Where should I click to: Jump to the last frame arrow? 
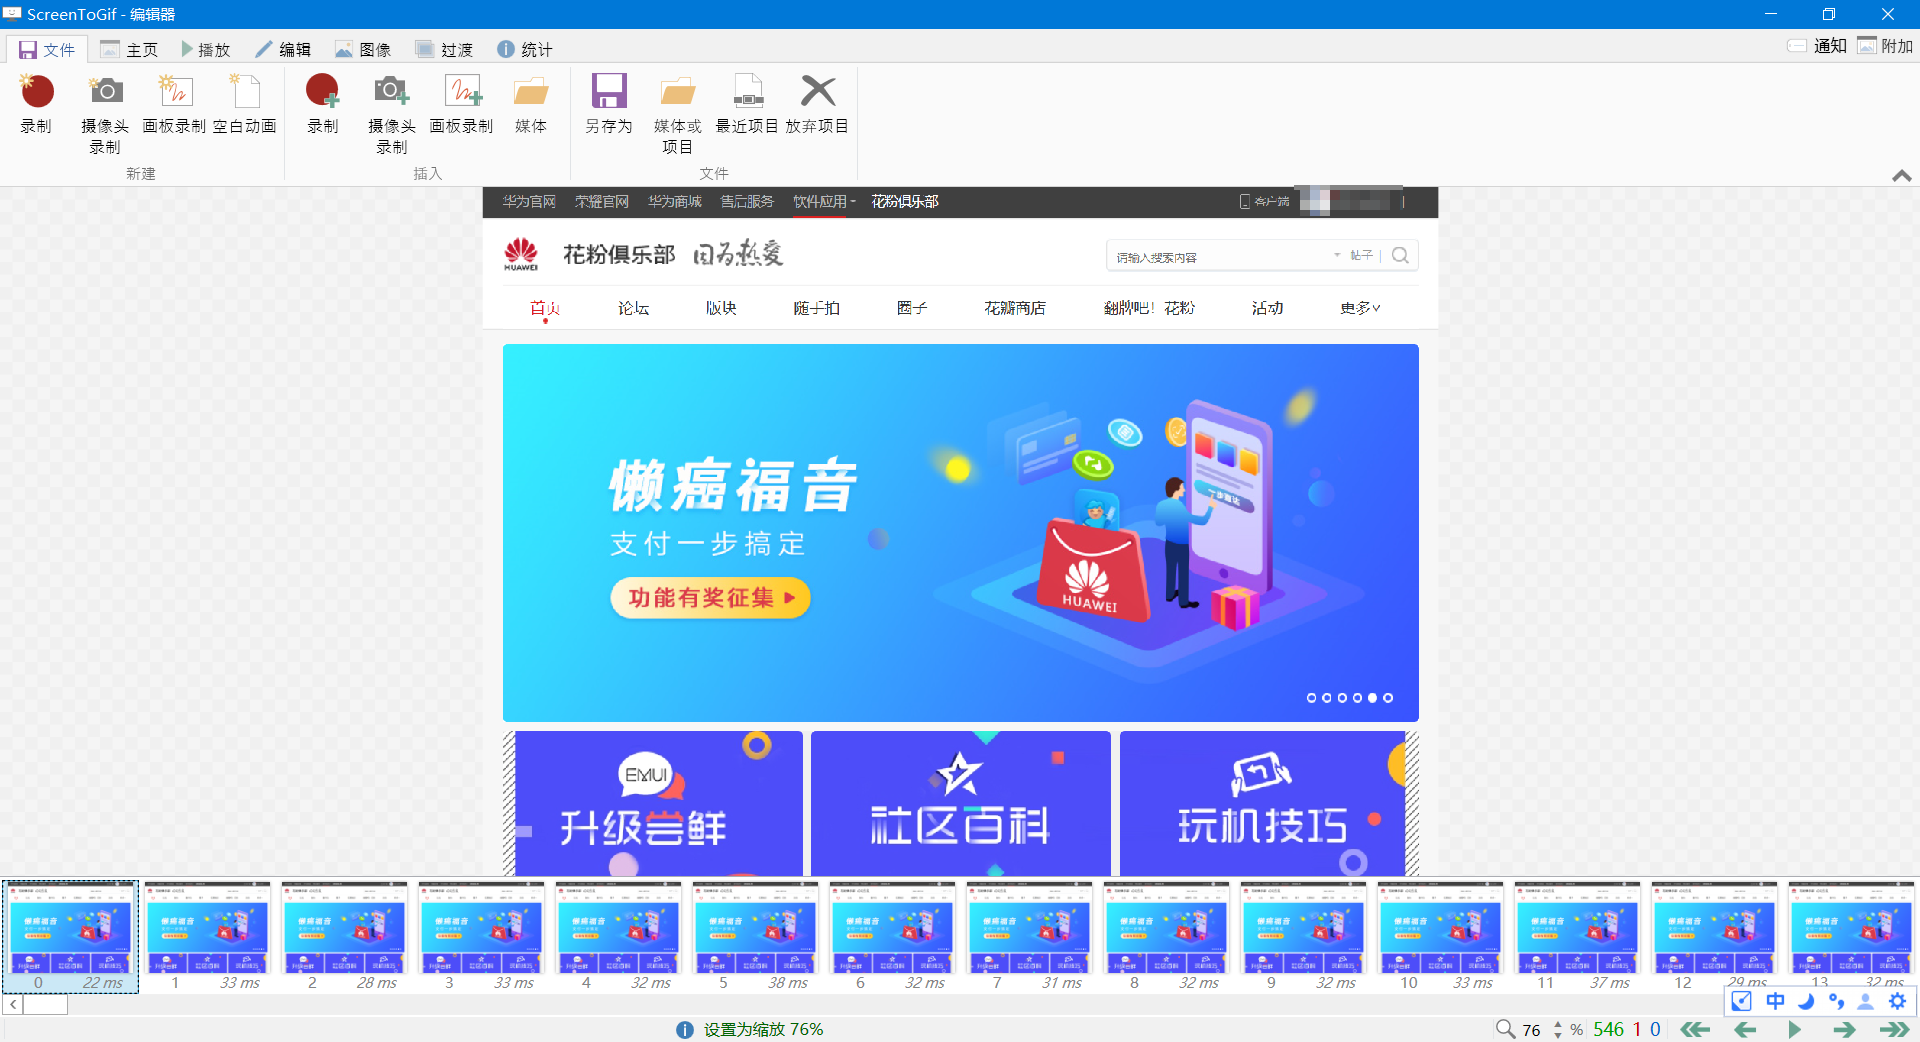point(1895,1029)
